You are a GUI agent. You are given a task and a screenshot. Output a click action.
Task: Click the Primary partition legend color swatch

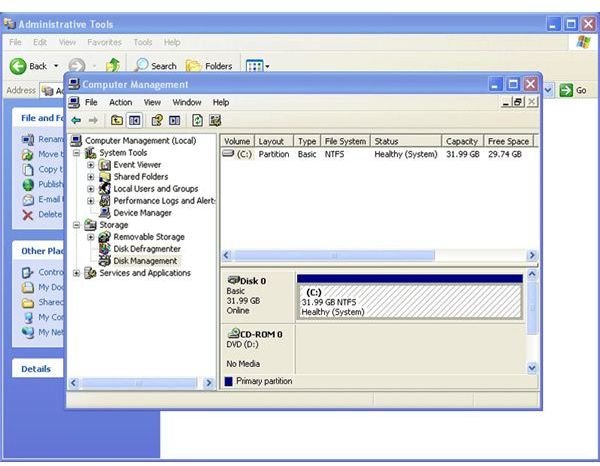tap(228, 381)
